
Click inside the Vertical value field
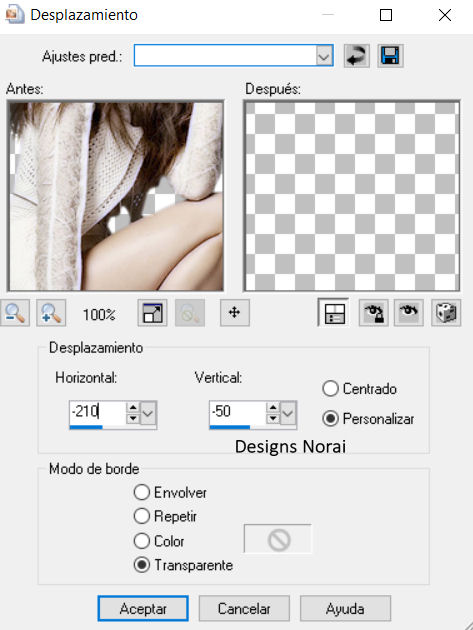point(238,412)
